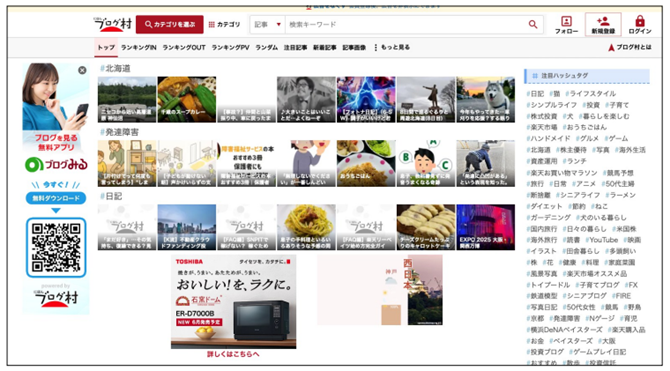Open the 記事 search type dropdown
The image size is (670, 371).
(x=267, y=25)
